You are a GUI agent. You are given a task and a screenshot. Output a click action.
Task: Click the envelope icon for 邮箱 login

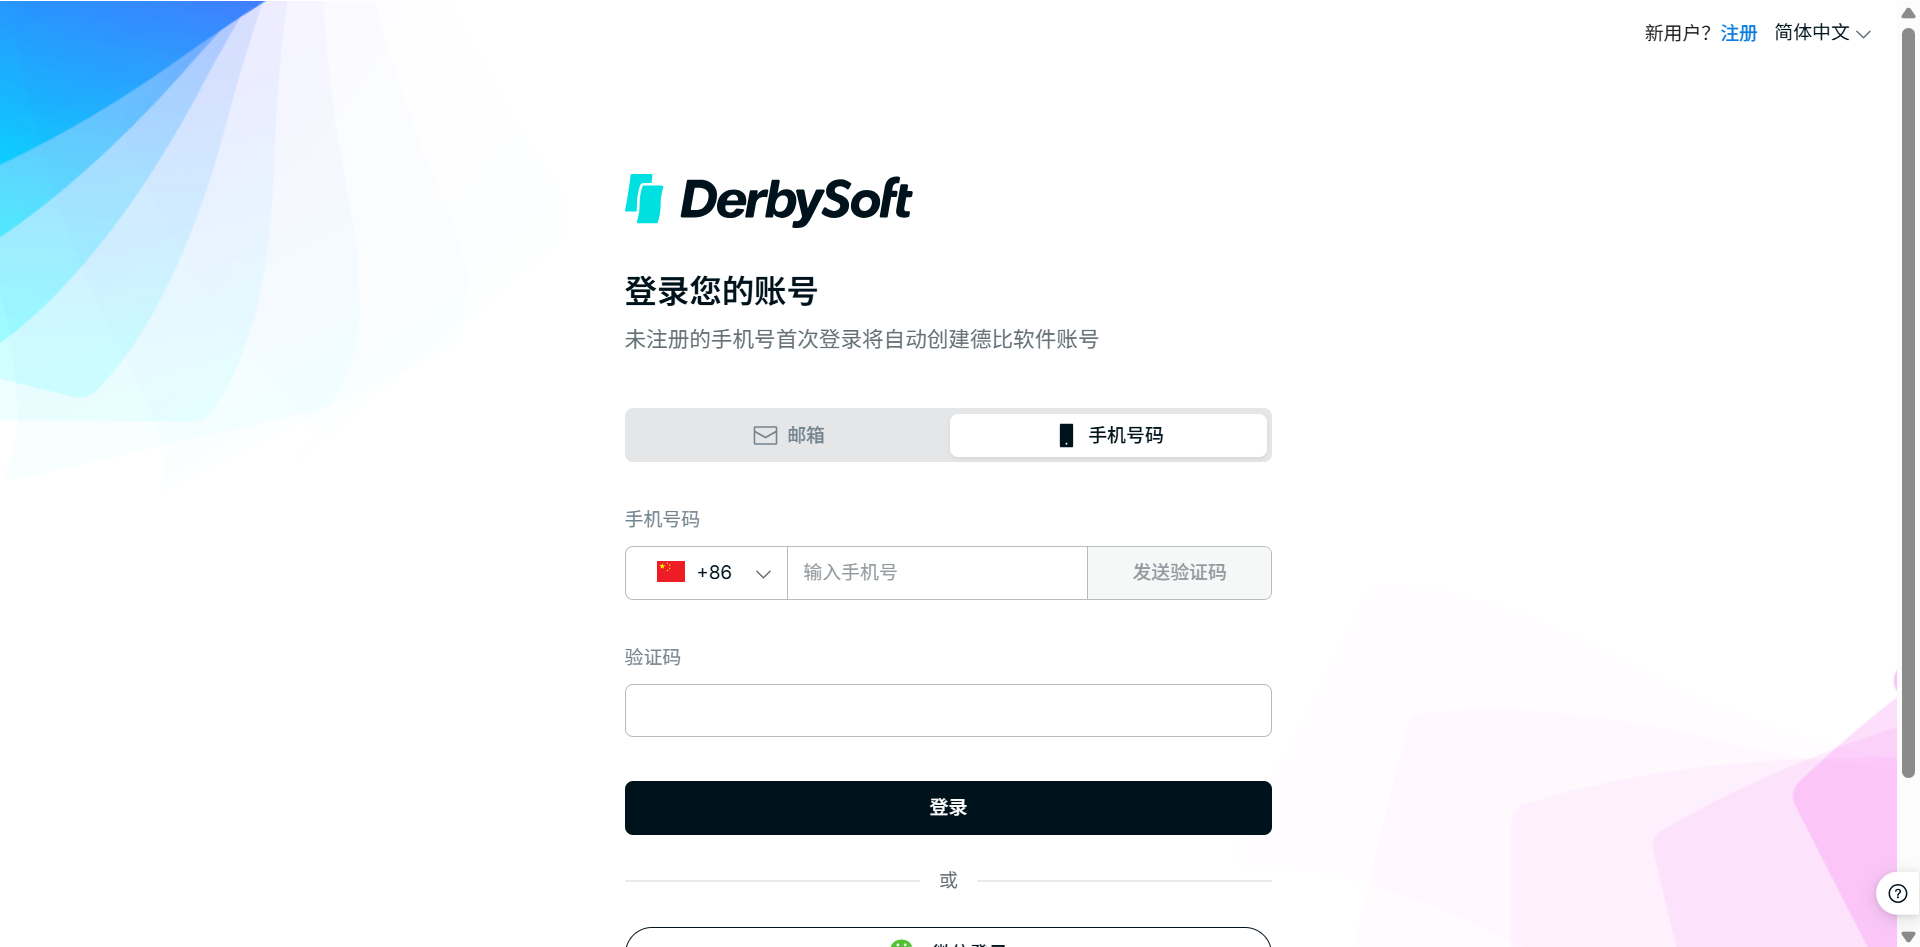tap(765, 435)
